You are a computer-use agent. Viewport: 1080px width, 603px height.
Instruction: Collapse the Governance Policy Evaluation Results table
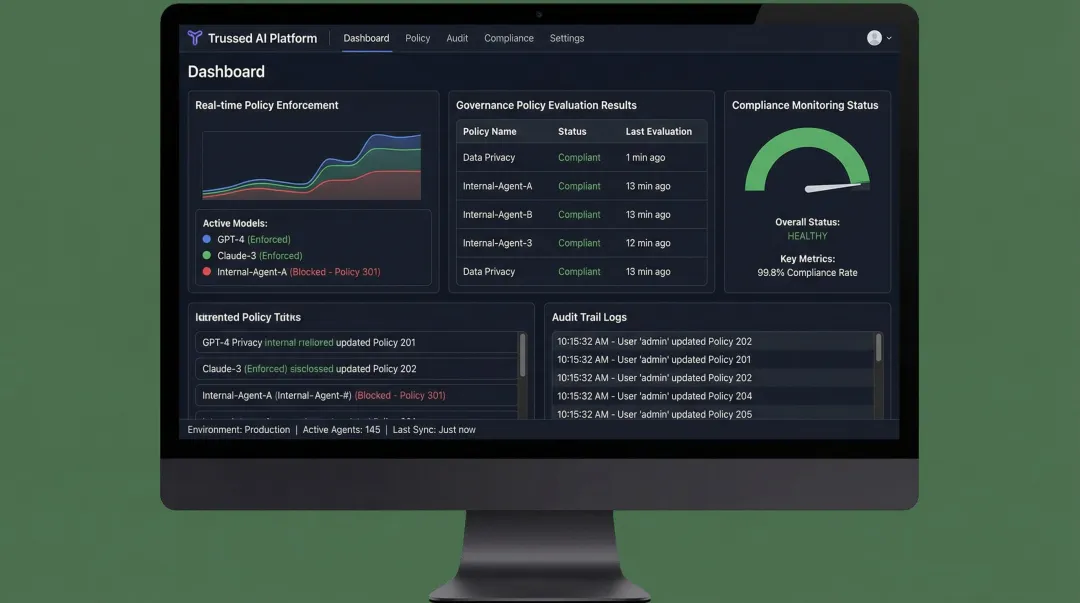(x=546, y=104)
